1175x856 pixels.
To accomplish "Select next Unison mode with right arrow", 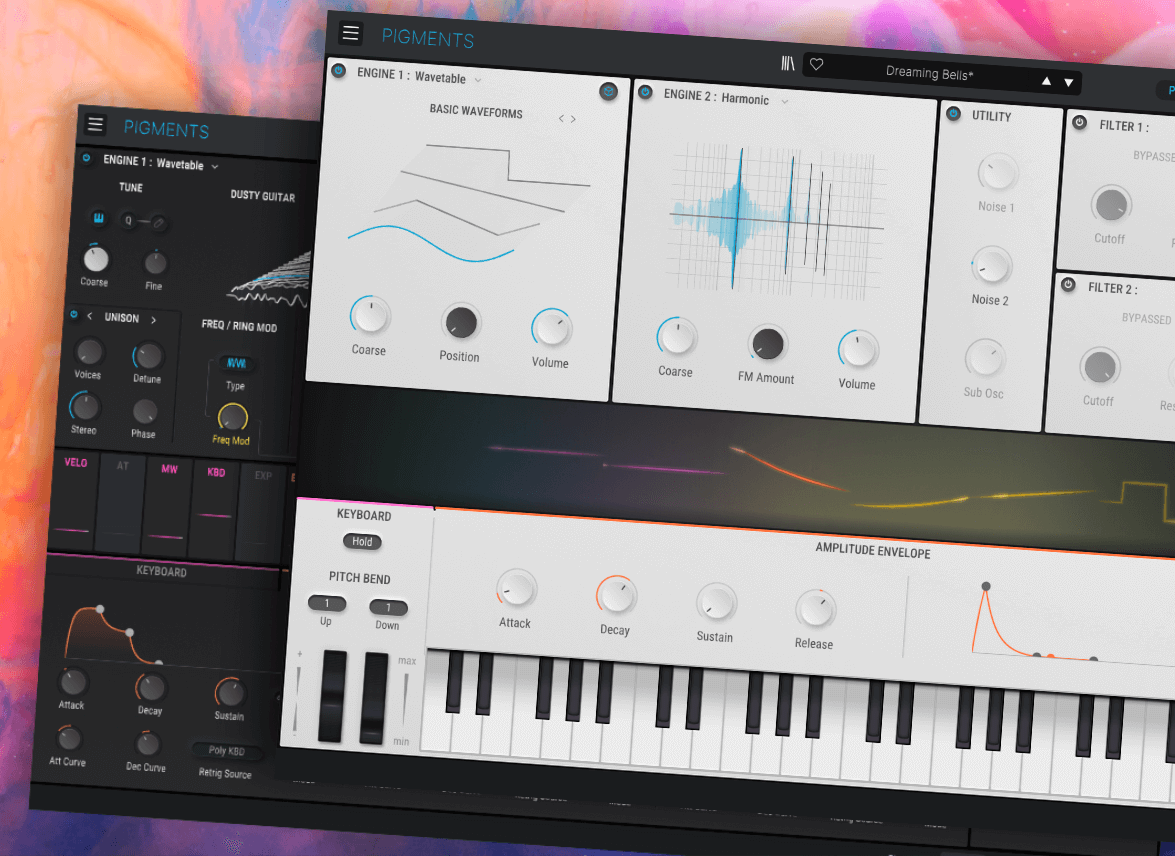I will click(x=154, y=320).
